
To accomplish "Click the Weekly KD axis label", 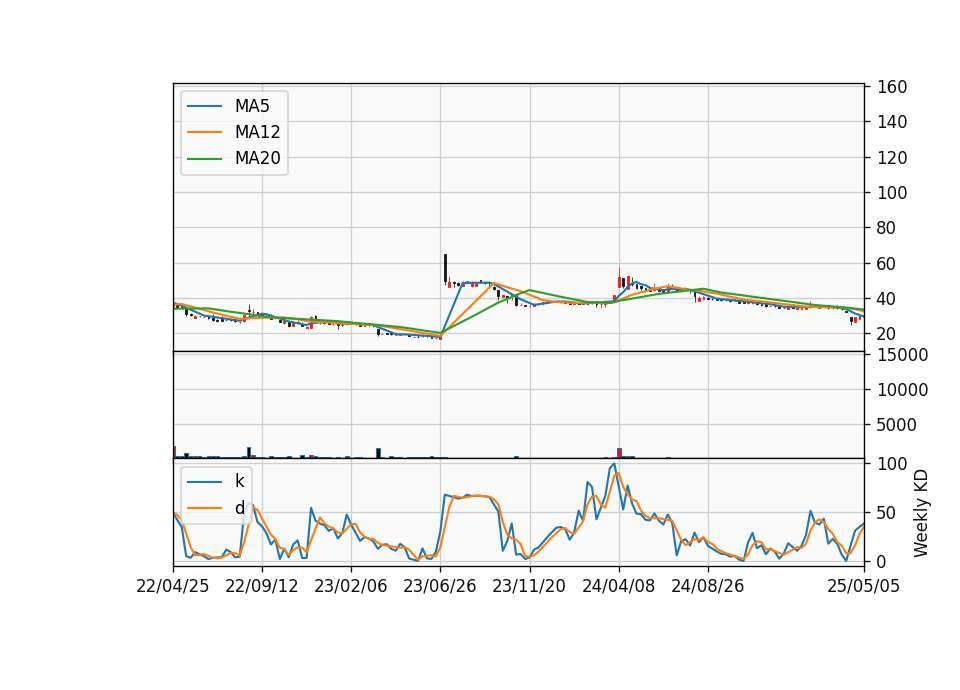I will coord(921,513).
